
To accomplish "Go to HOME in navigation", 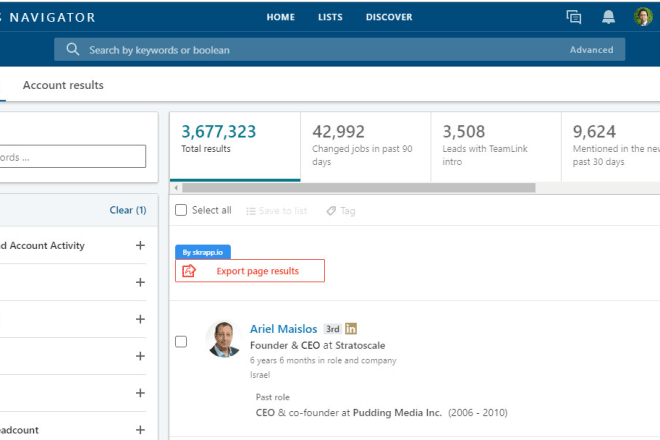I will [x=281, y=17].
